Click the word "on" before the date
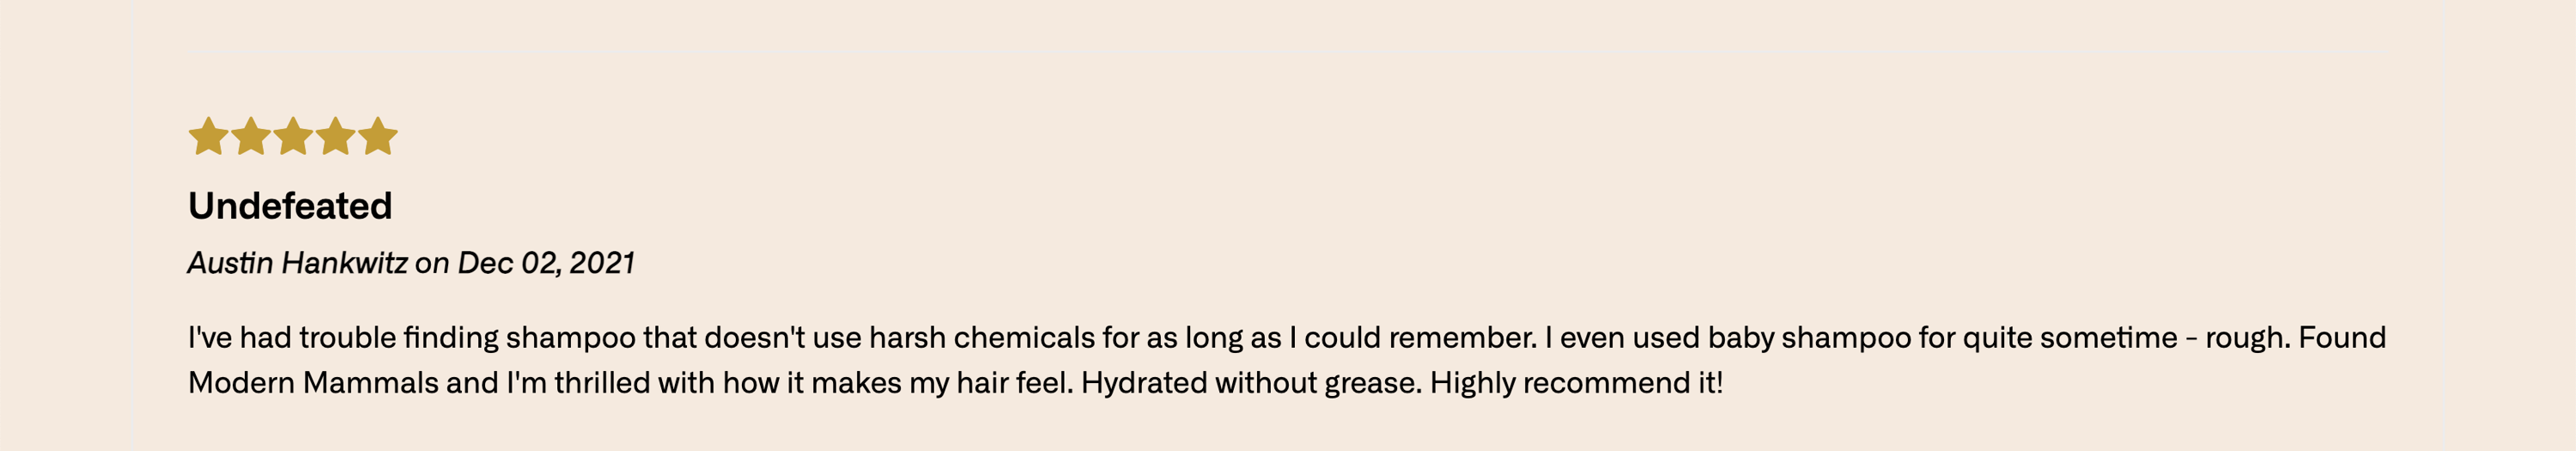2576x451 pixels. click(x=432, y=264)
